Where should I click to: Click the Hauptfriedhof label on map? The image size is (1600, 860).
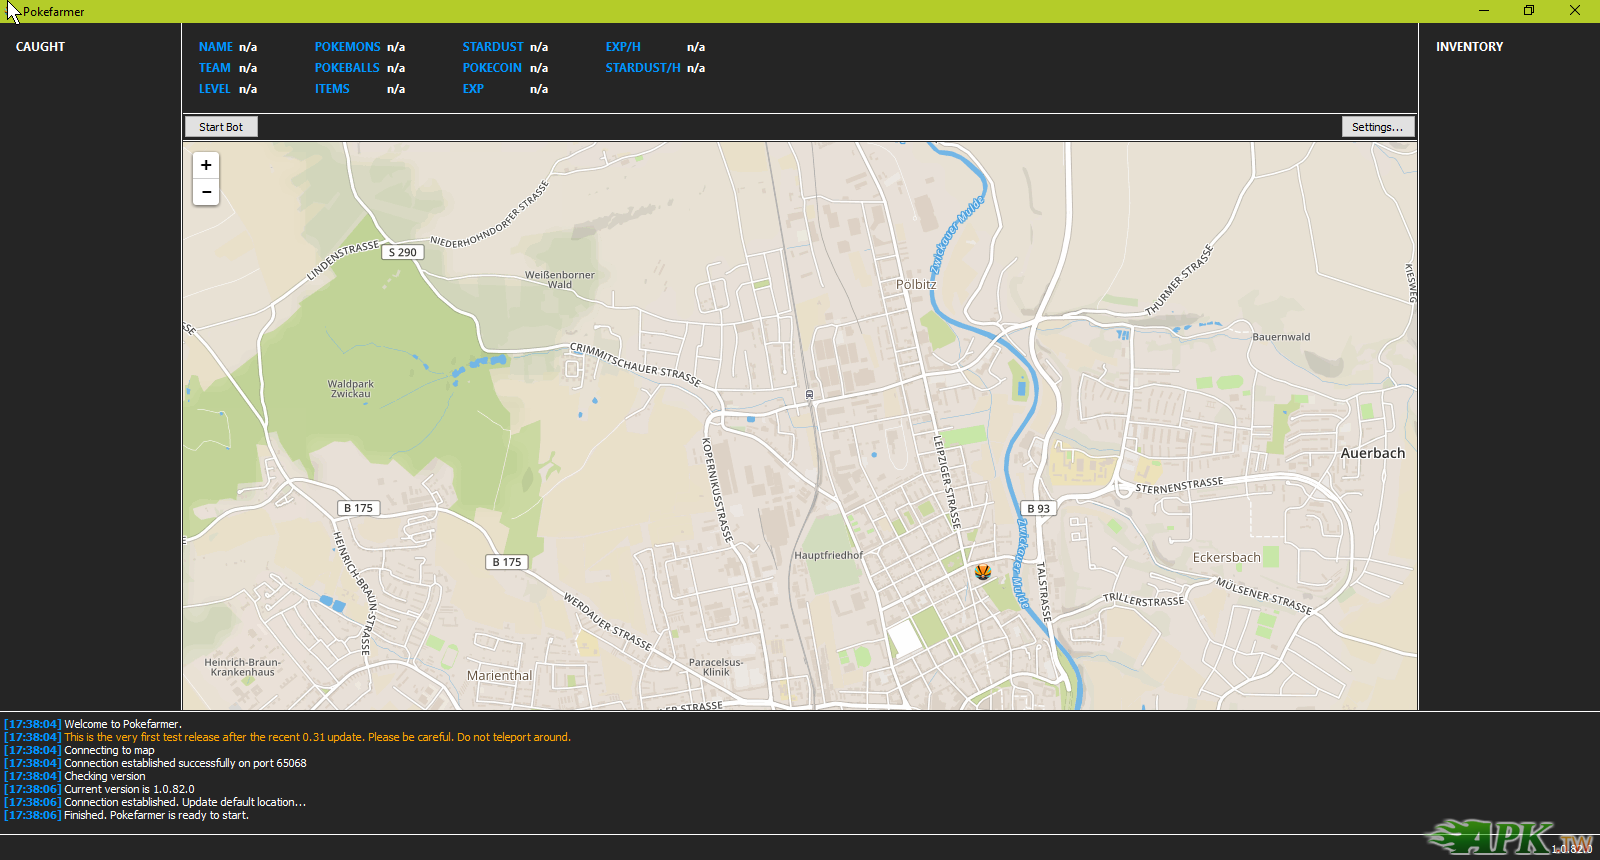point(828,555)
